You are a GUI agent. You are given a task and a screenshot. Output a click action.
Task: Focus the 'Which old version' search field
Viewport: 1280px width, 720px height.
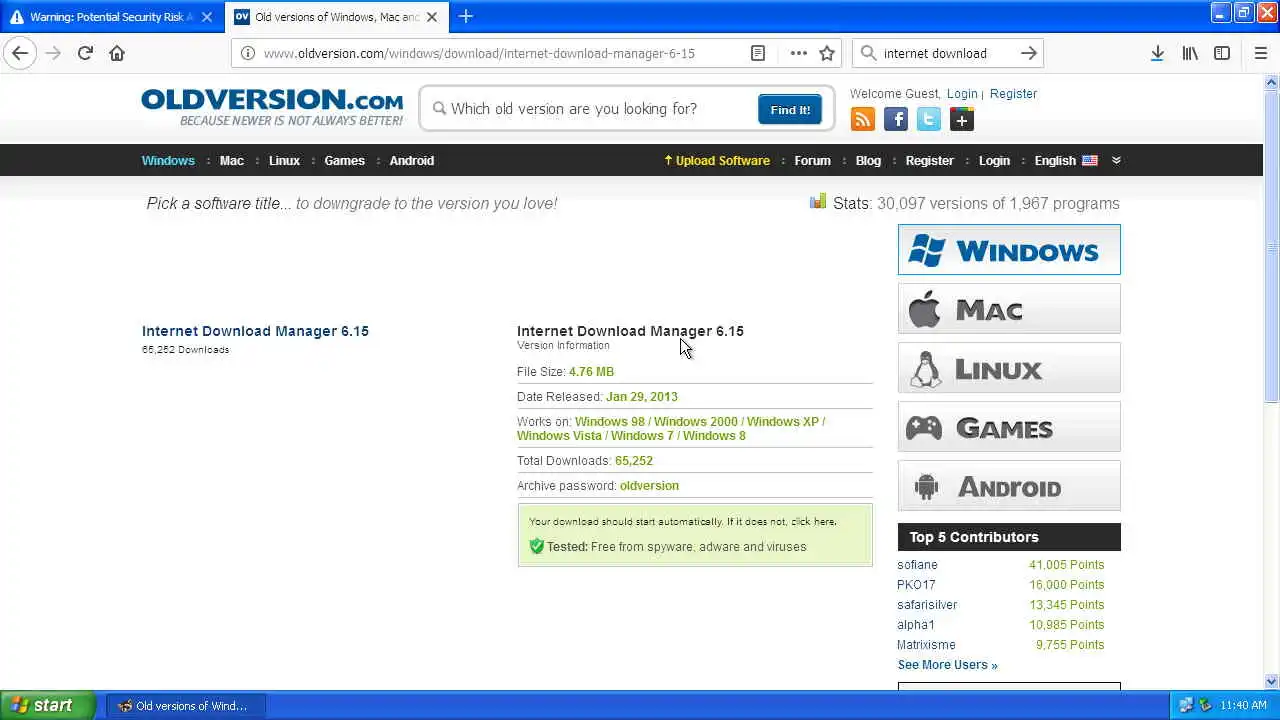(594, 109)
